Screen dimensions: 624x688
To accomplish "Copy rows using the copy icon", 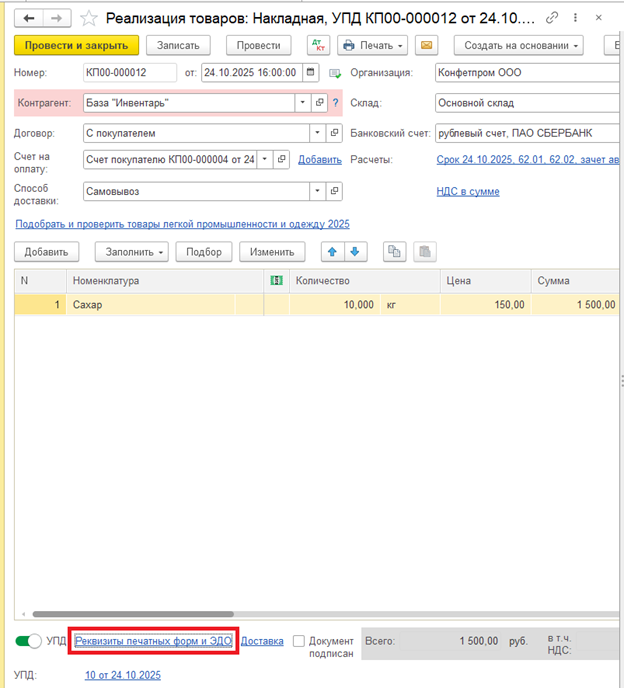I will pyautogui.click(x=394, y=252).
